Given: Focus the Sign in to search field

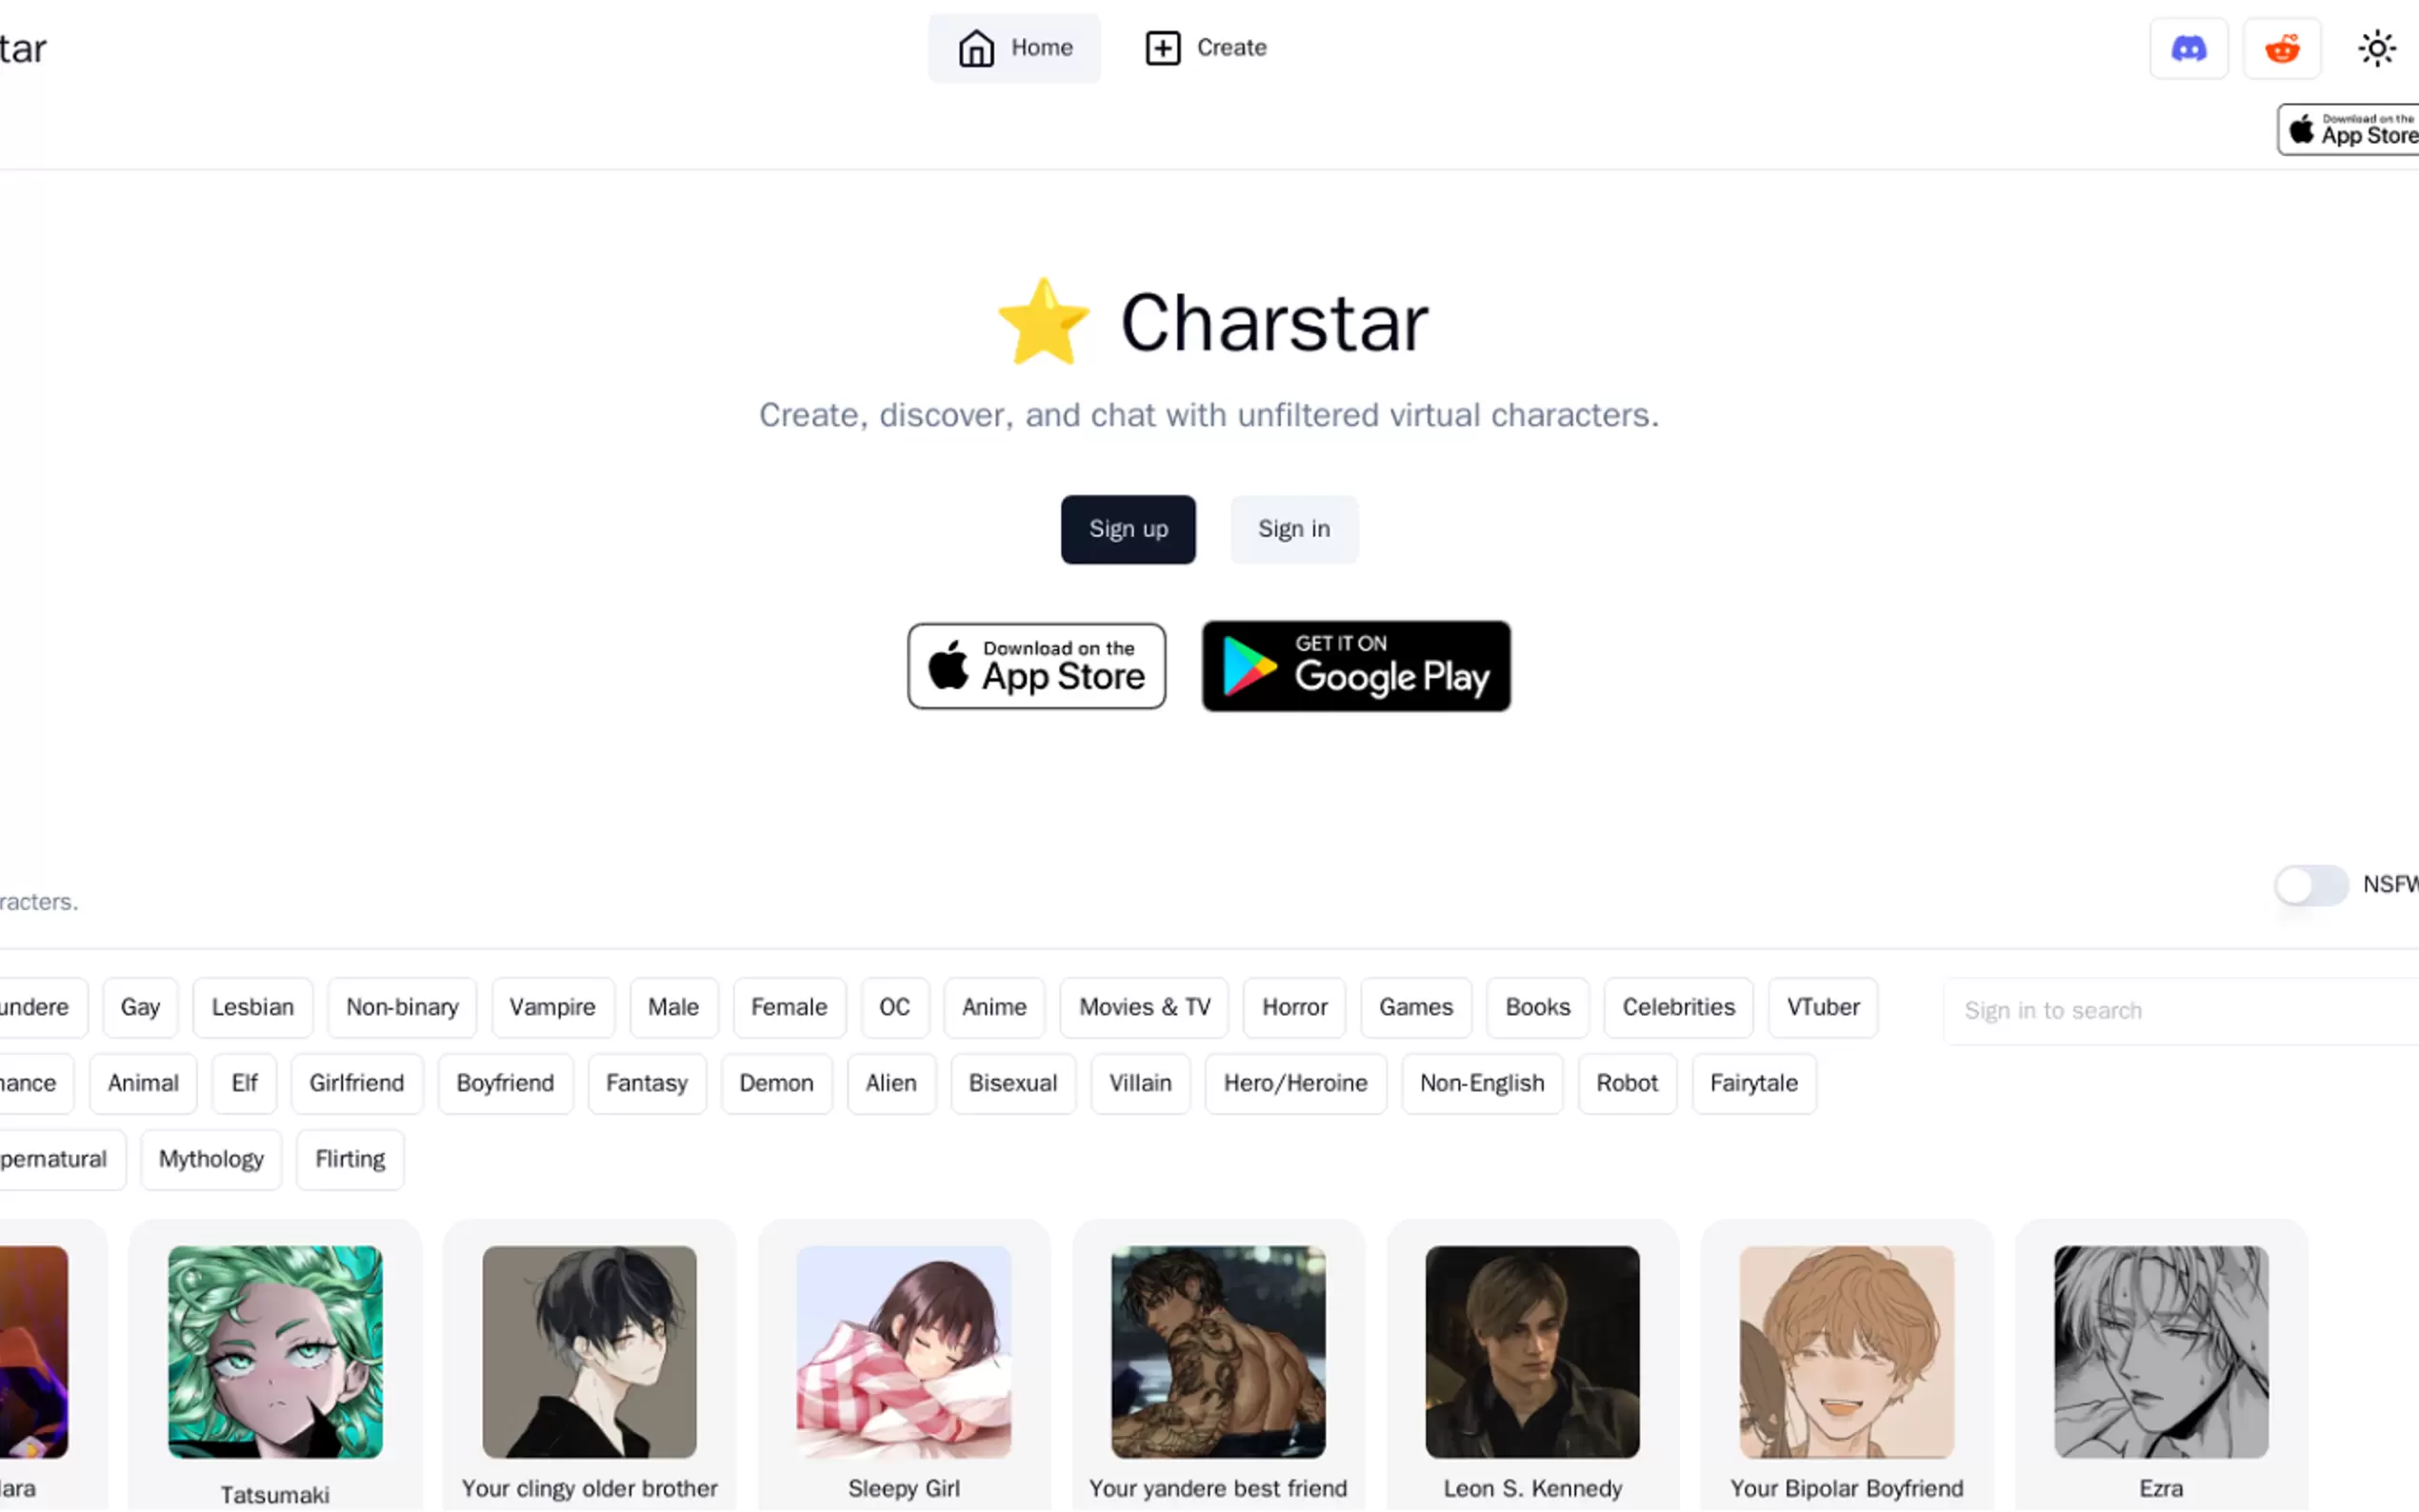Looking at the screenshot, I should [2180, 1011].
